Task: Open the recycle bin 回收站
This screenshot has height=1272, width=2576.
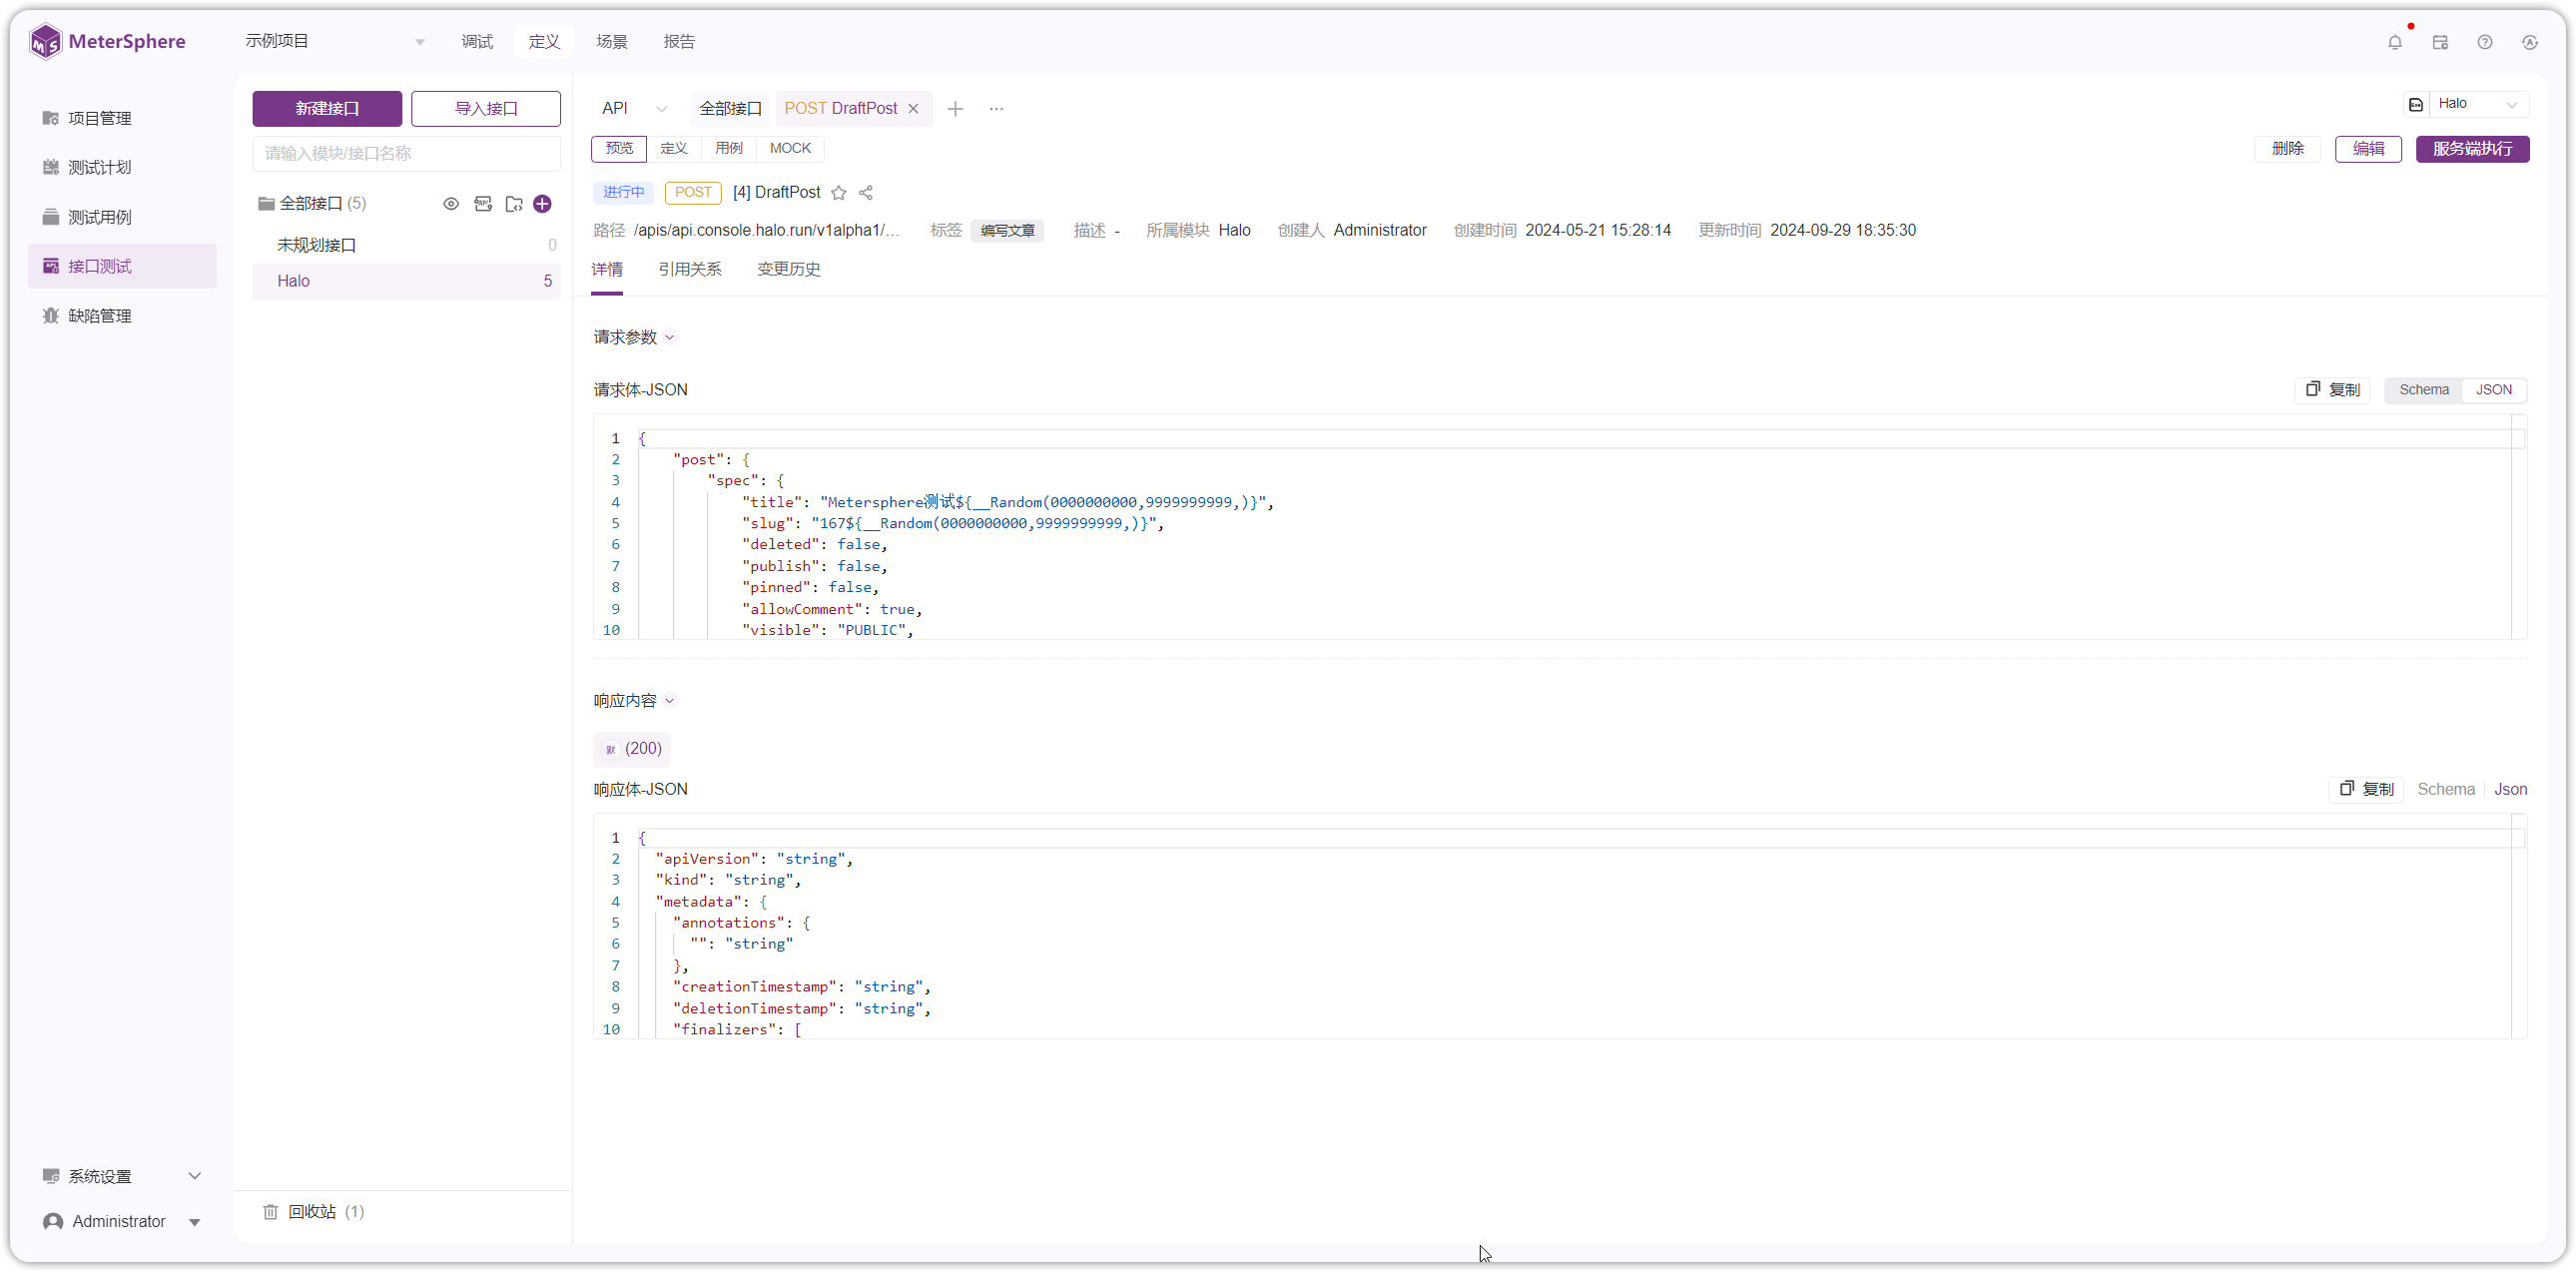Action: pos(314,1212)
